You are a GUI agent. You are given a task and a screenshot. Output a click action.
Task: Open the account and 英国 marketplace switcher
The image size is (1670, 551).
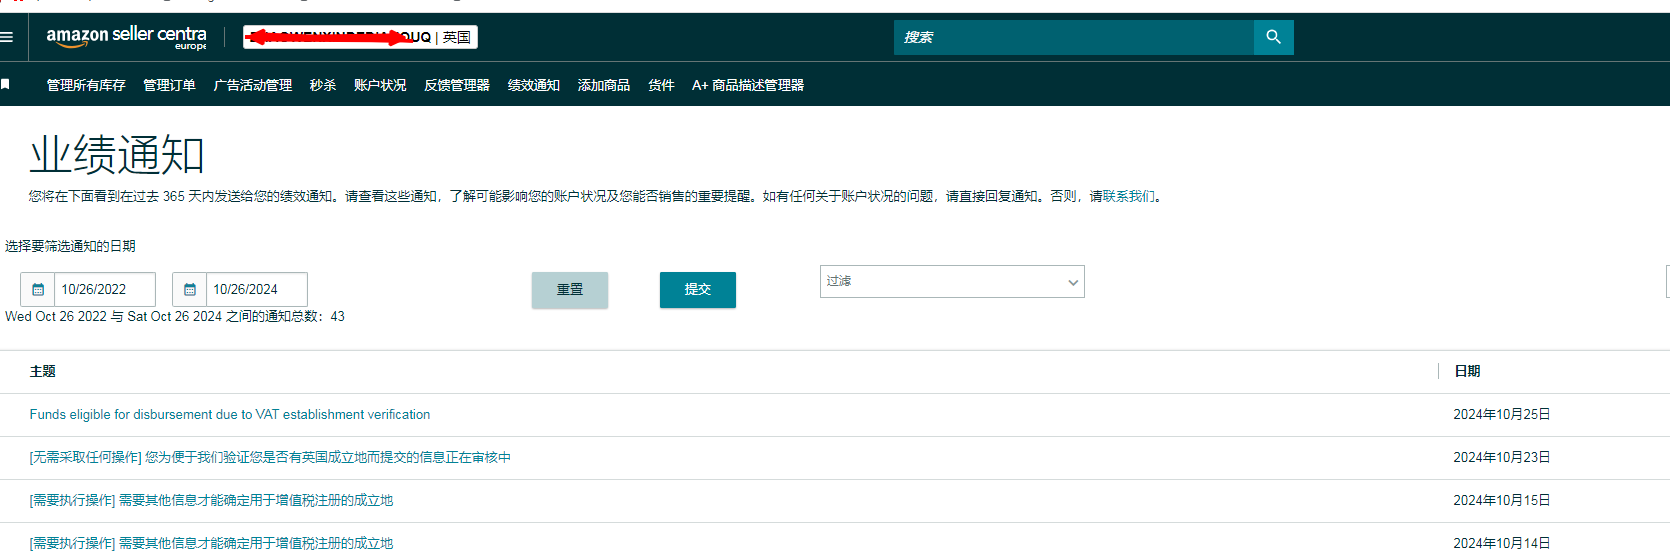(360, 37)
